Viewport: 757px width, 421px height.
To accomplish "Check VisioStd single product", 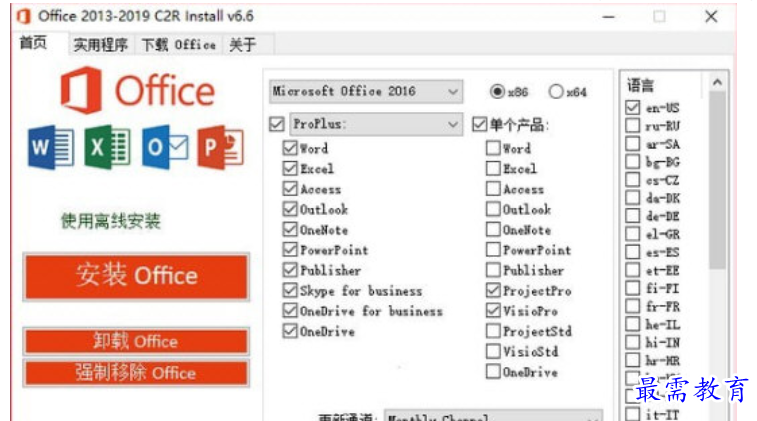I will (493, 351).
